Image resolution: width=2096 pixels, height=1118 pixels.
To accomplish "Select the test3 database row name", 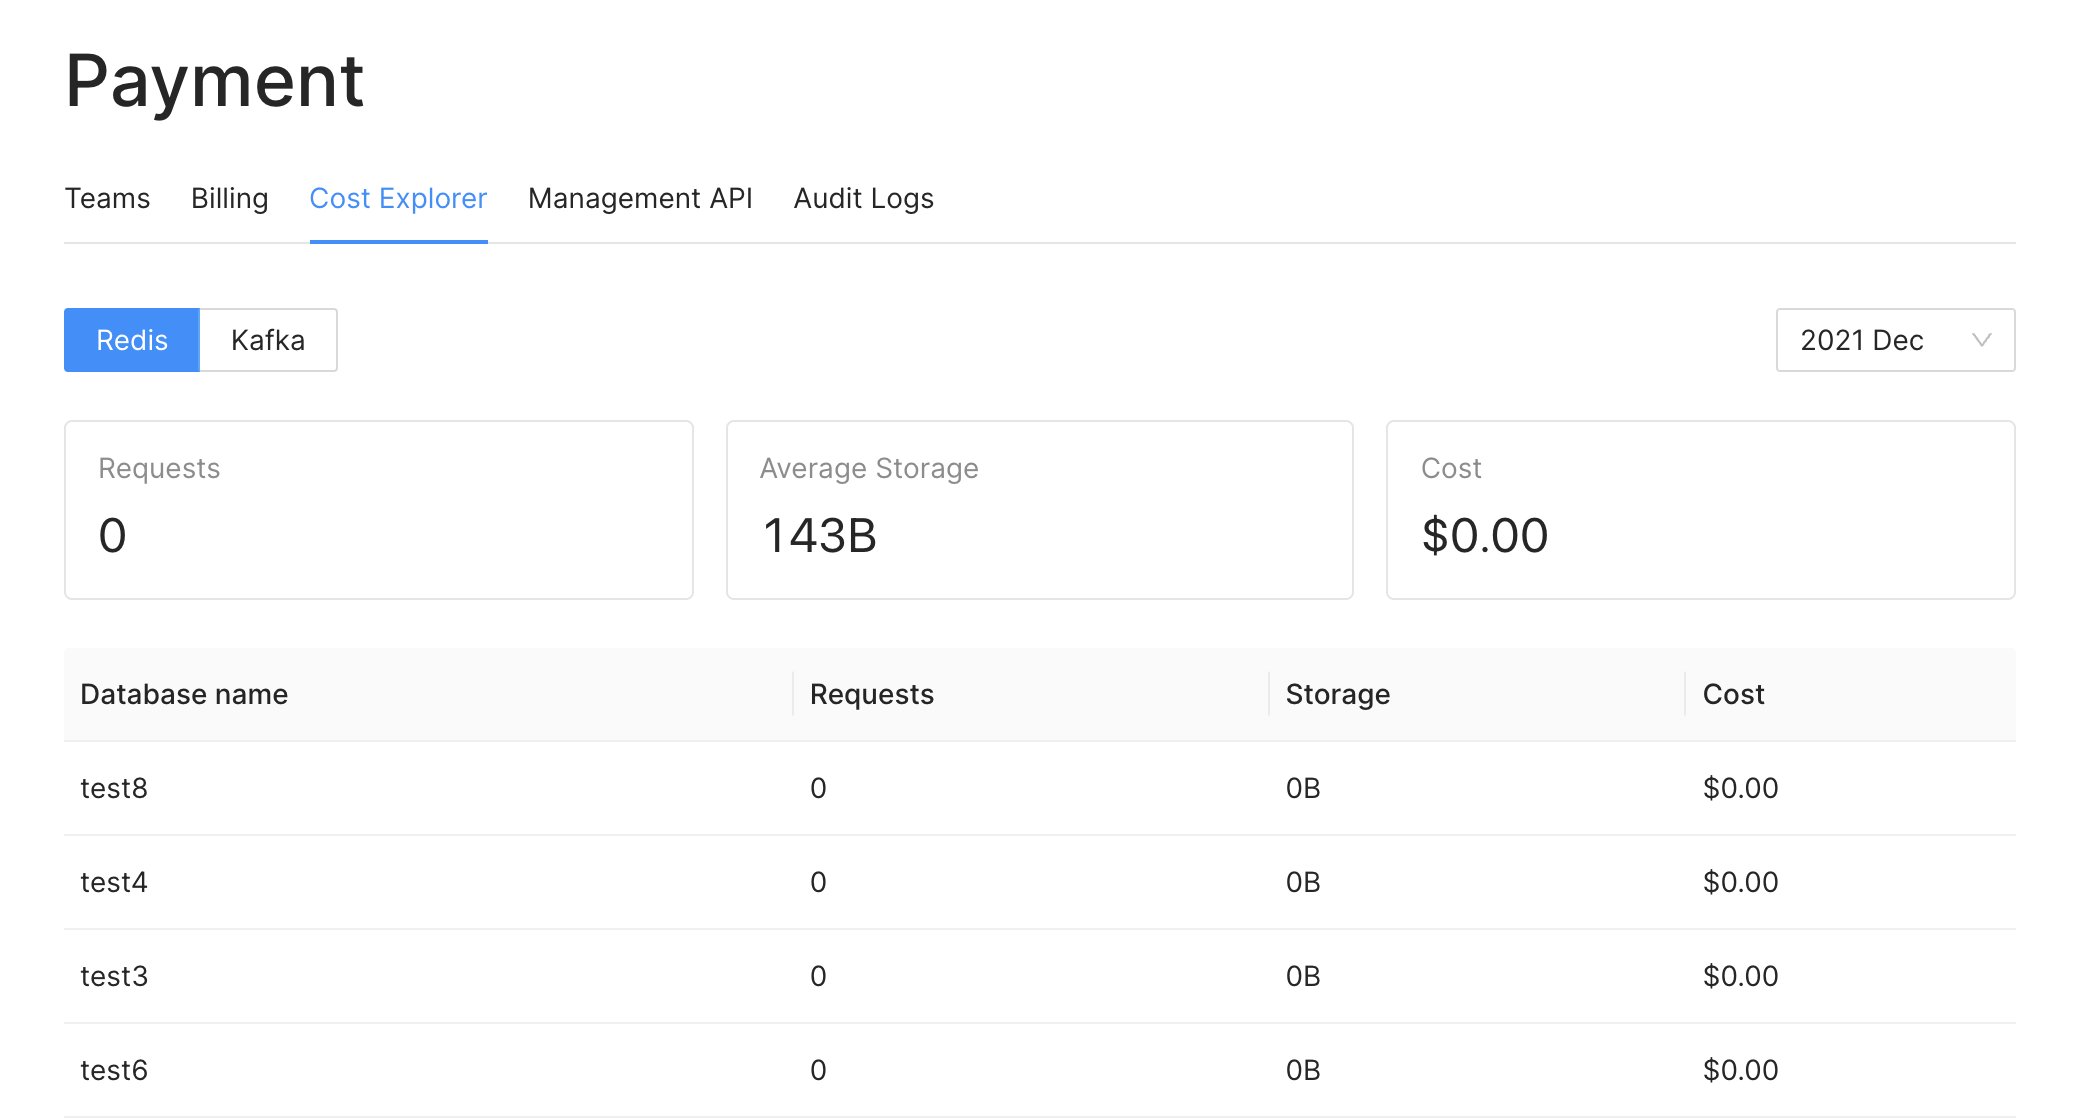I will [114, 976].
